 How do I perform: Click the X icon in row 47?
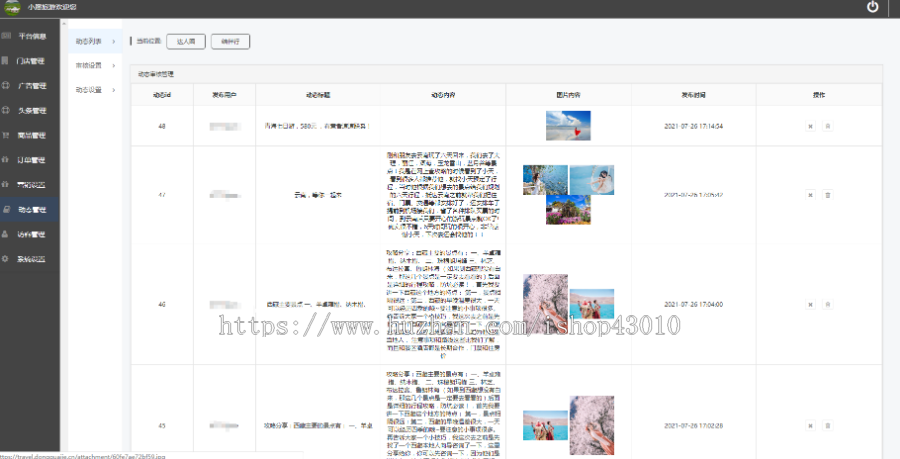click(810, 195)
